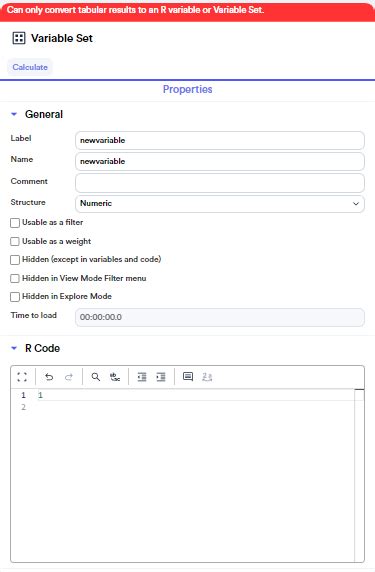Viewport: 375px width, 572px height.
Task: Tick Hidden in Explore Mode checkbox
Action: (15, 297)
